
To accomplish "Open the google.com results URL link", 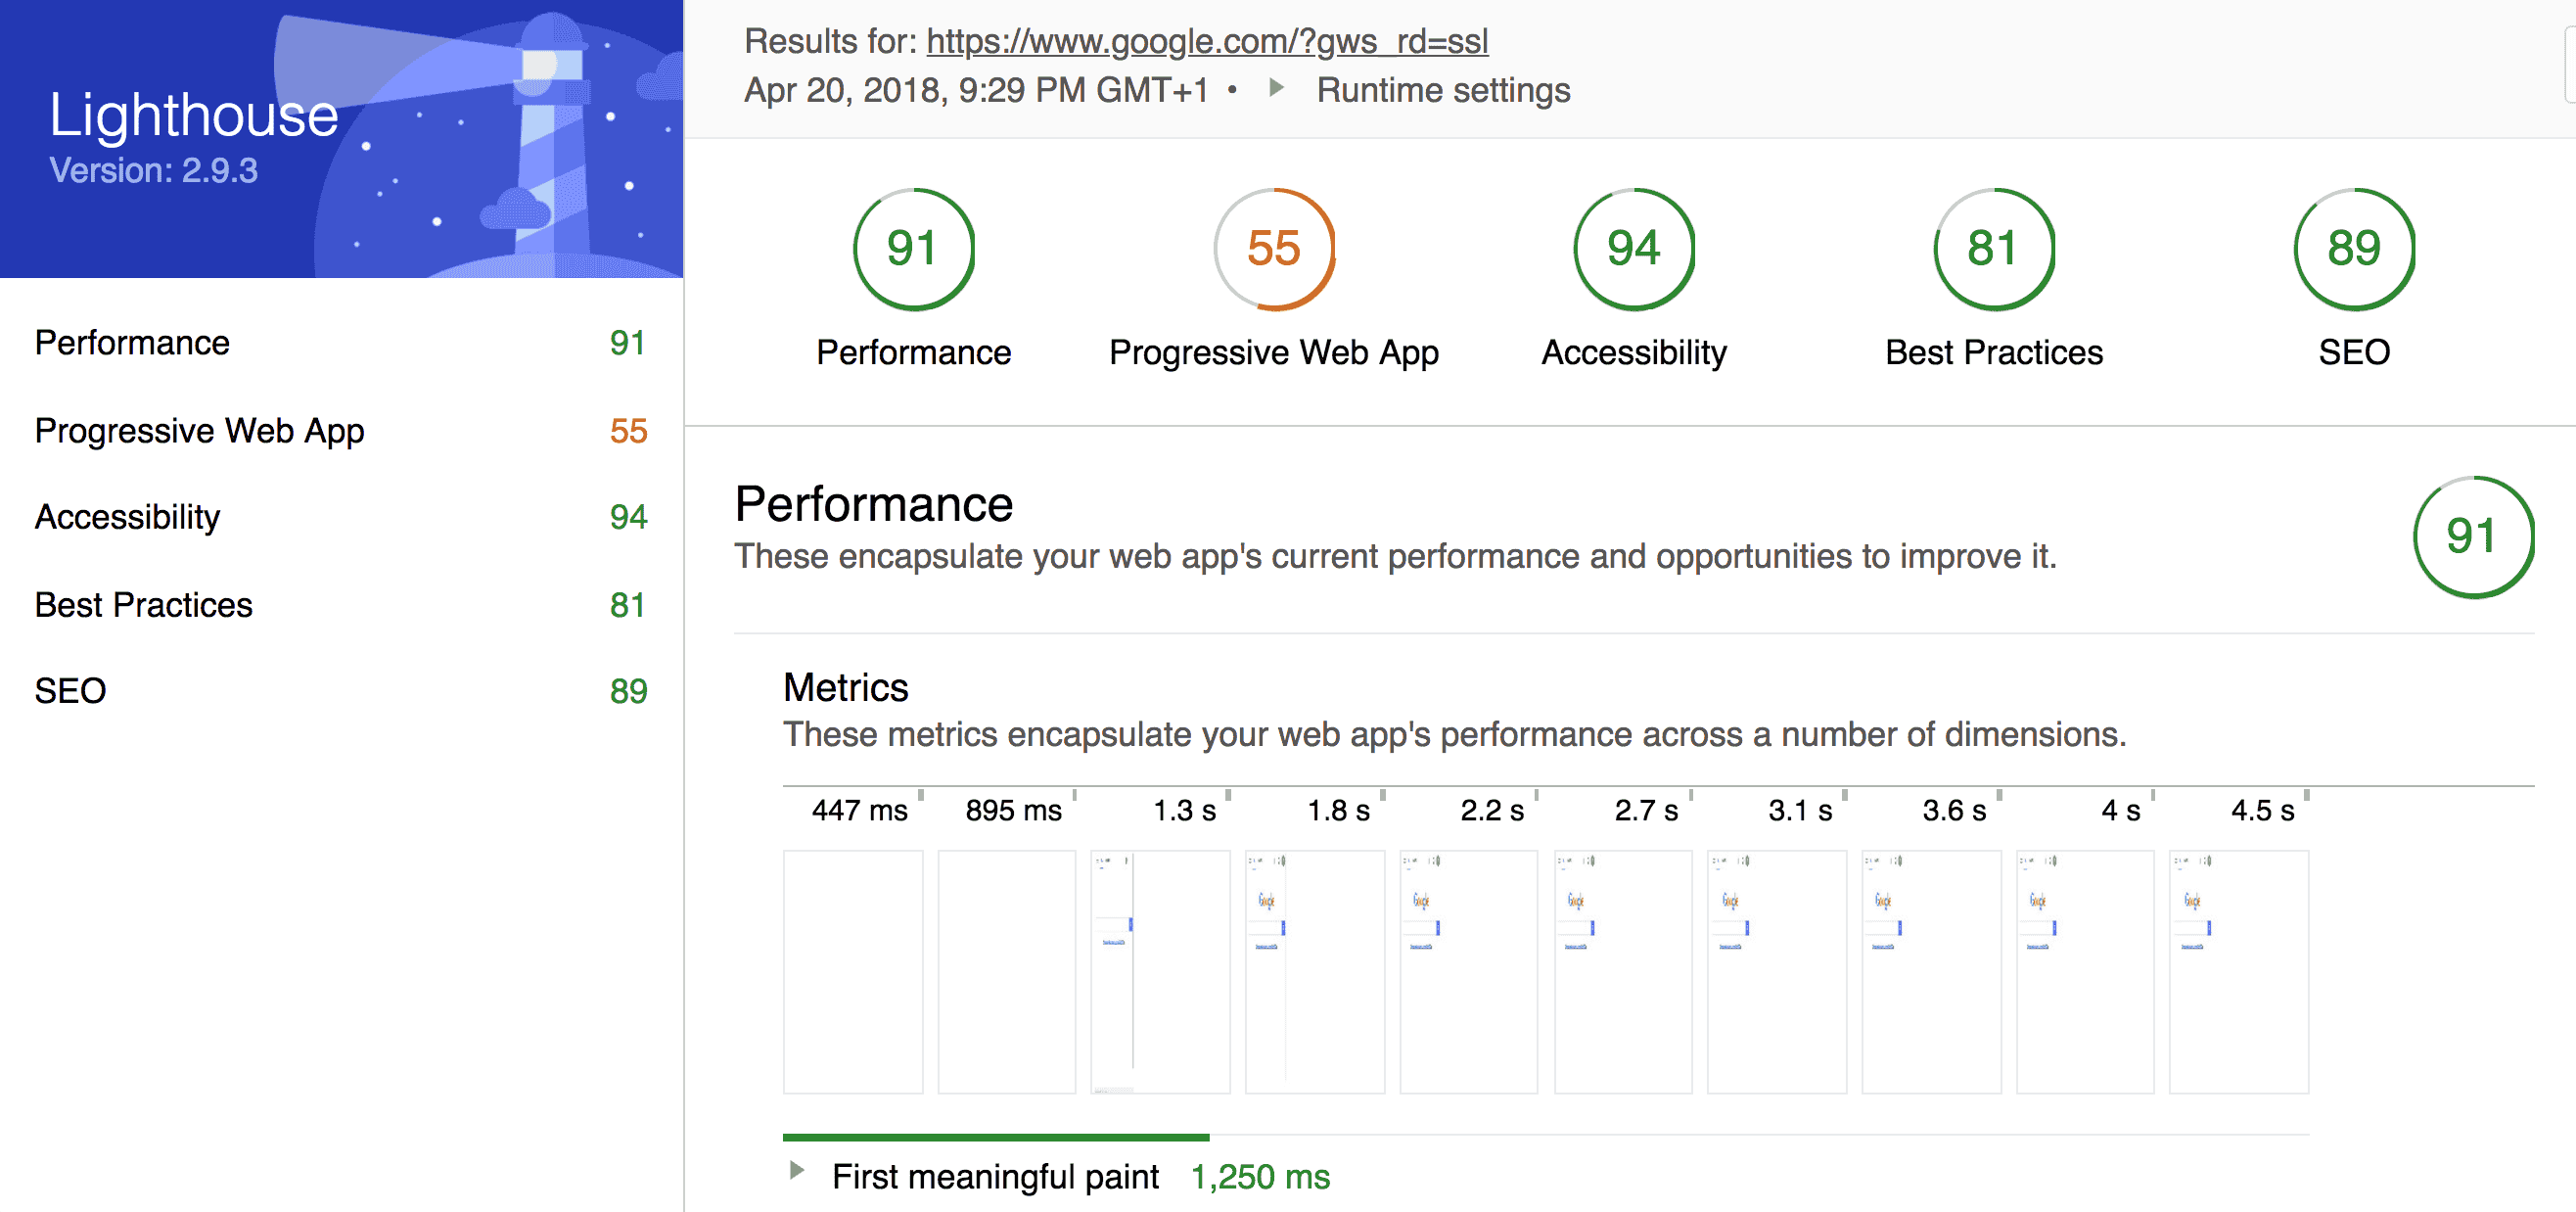I will [1207, 41].
